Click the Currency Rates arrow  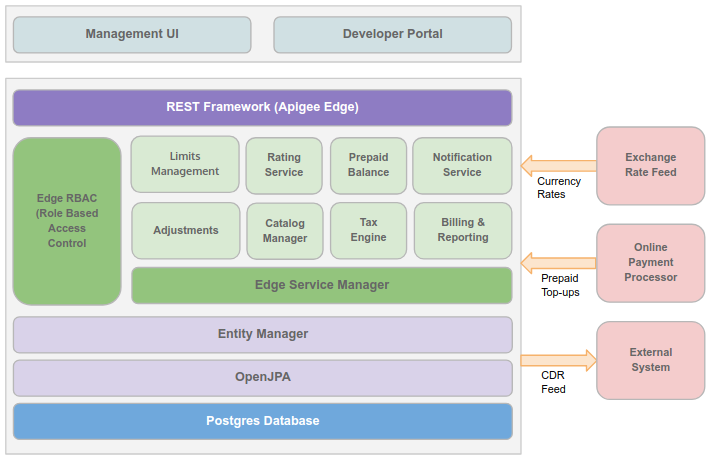tap(557, 165)
